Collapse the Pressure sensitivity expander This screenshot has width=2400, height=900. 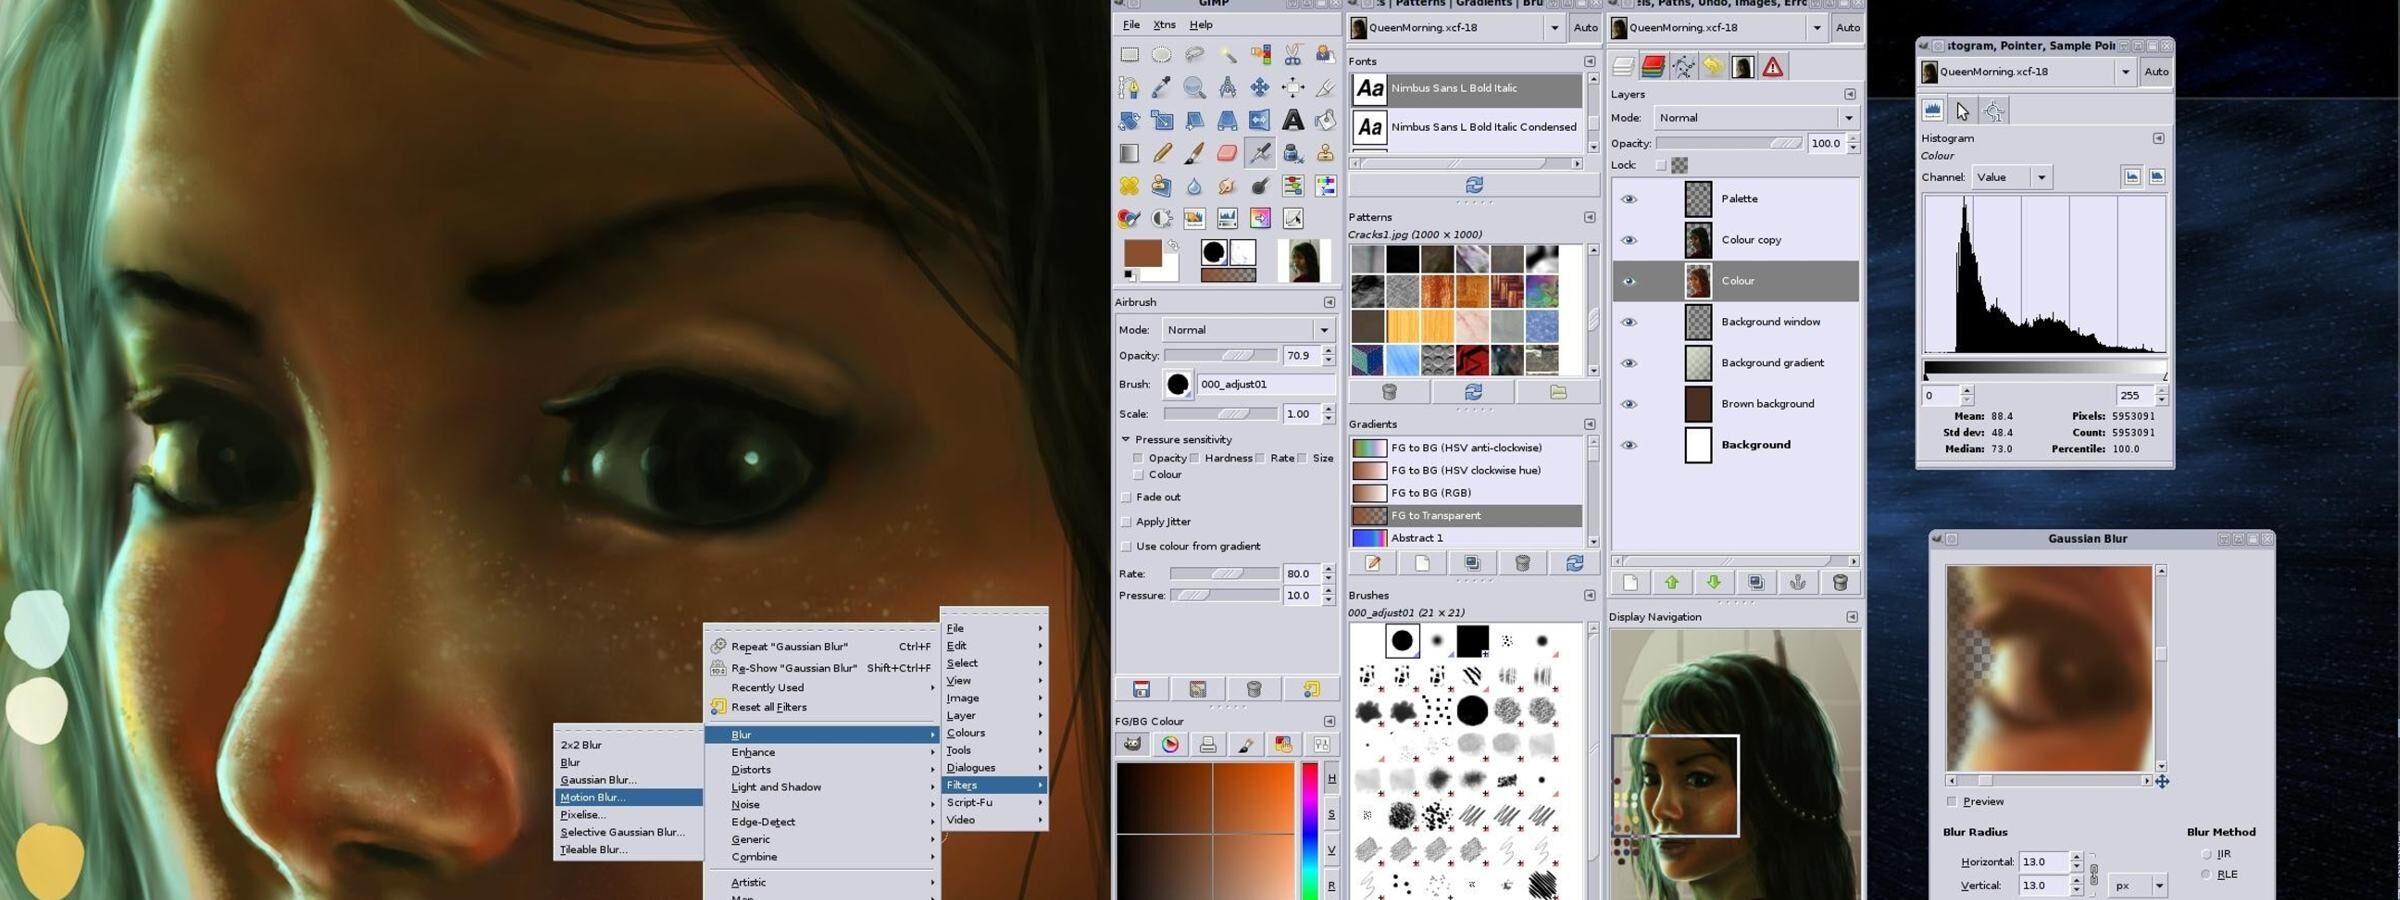(x=1126, y=440)
